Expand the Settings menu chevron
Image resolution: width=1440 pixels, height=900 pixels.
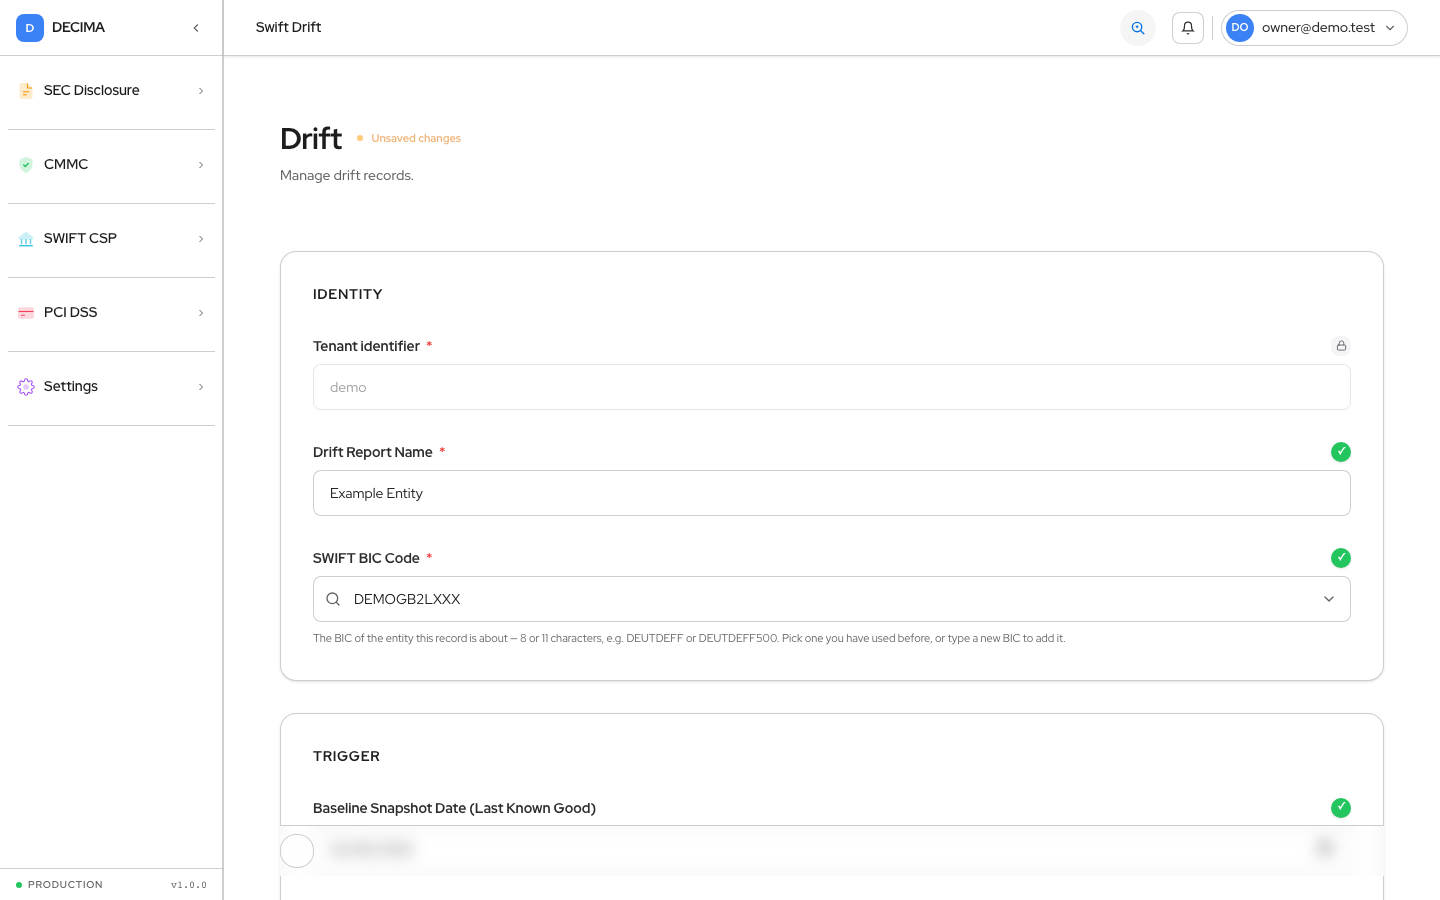click(x=201, y=387)
